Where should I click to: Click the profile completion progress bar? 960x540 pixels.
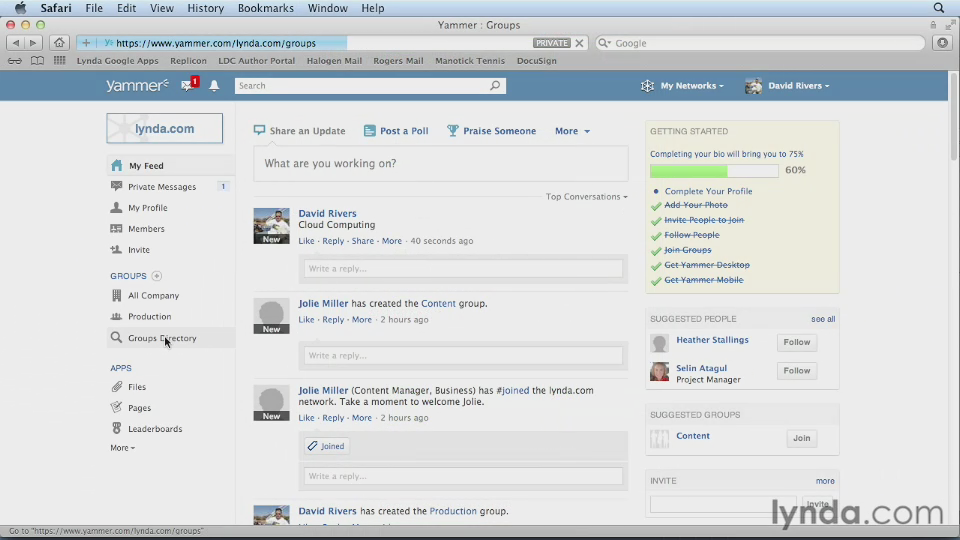point(714,170)
